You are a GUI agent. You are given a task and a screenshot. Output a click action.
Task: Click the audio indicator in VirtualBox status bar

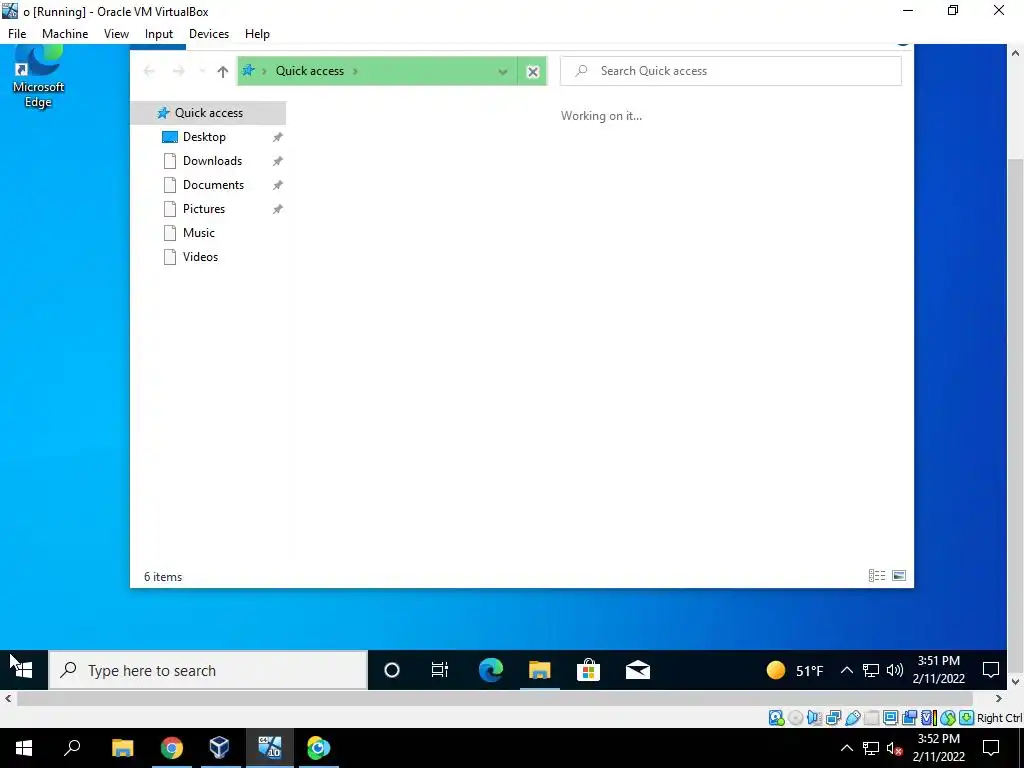[x=814, y=718]
